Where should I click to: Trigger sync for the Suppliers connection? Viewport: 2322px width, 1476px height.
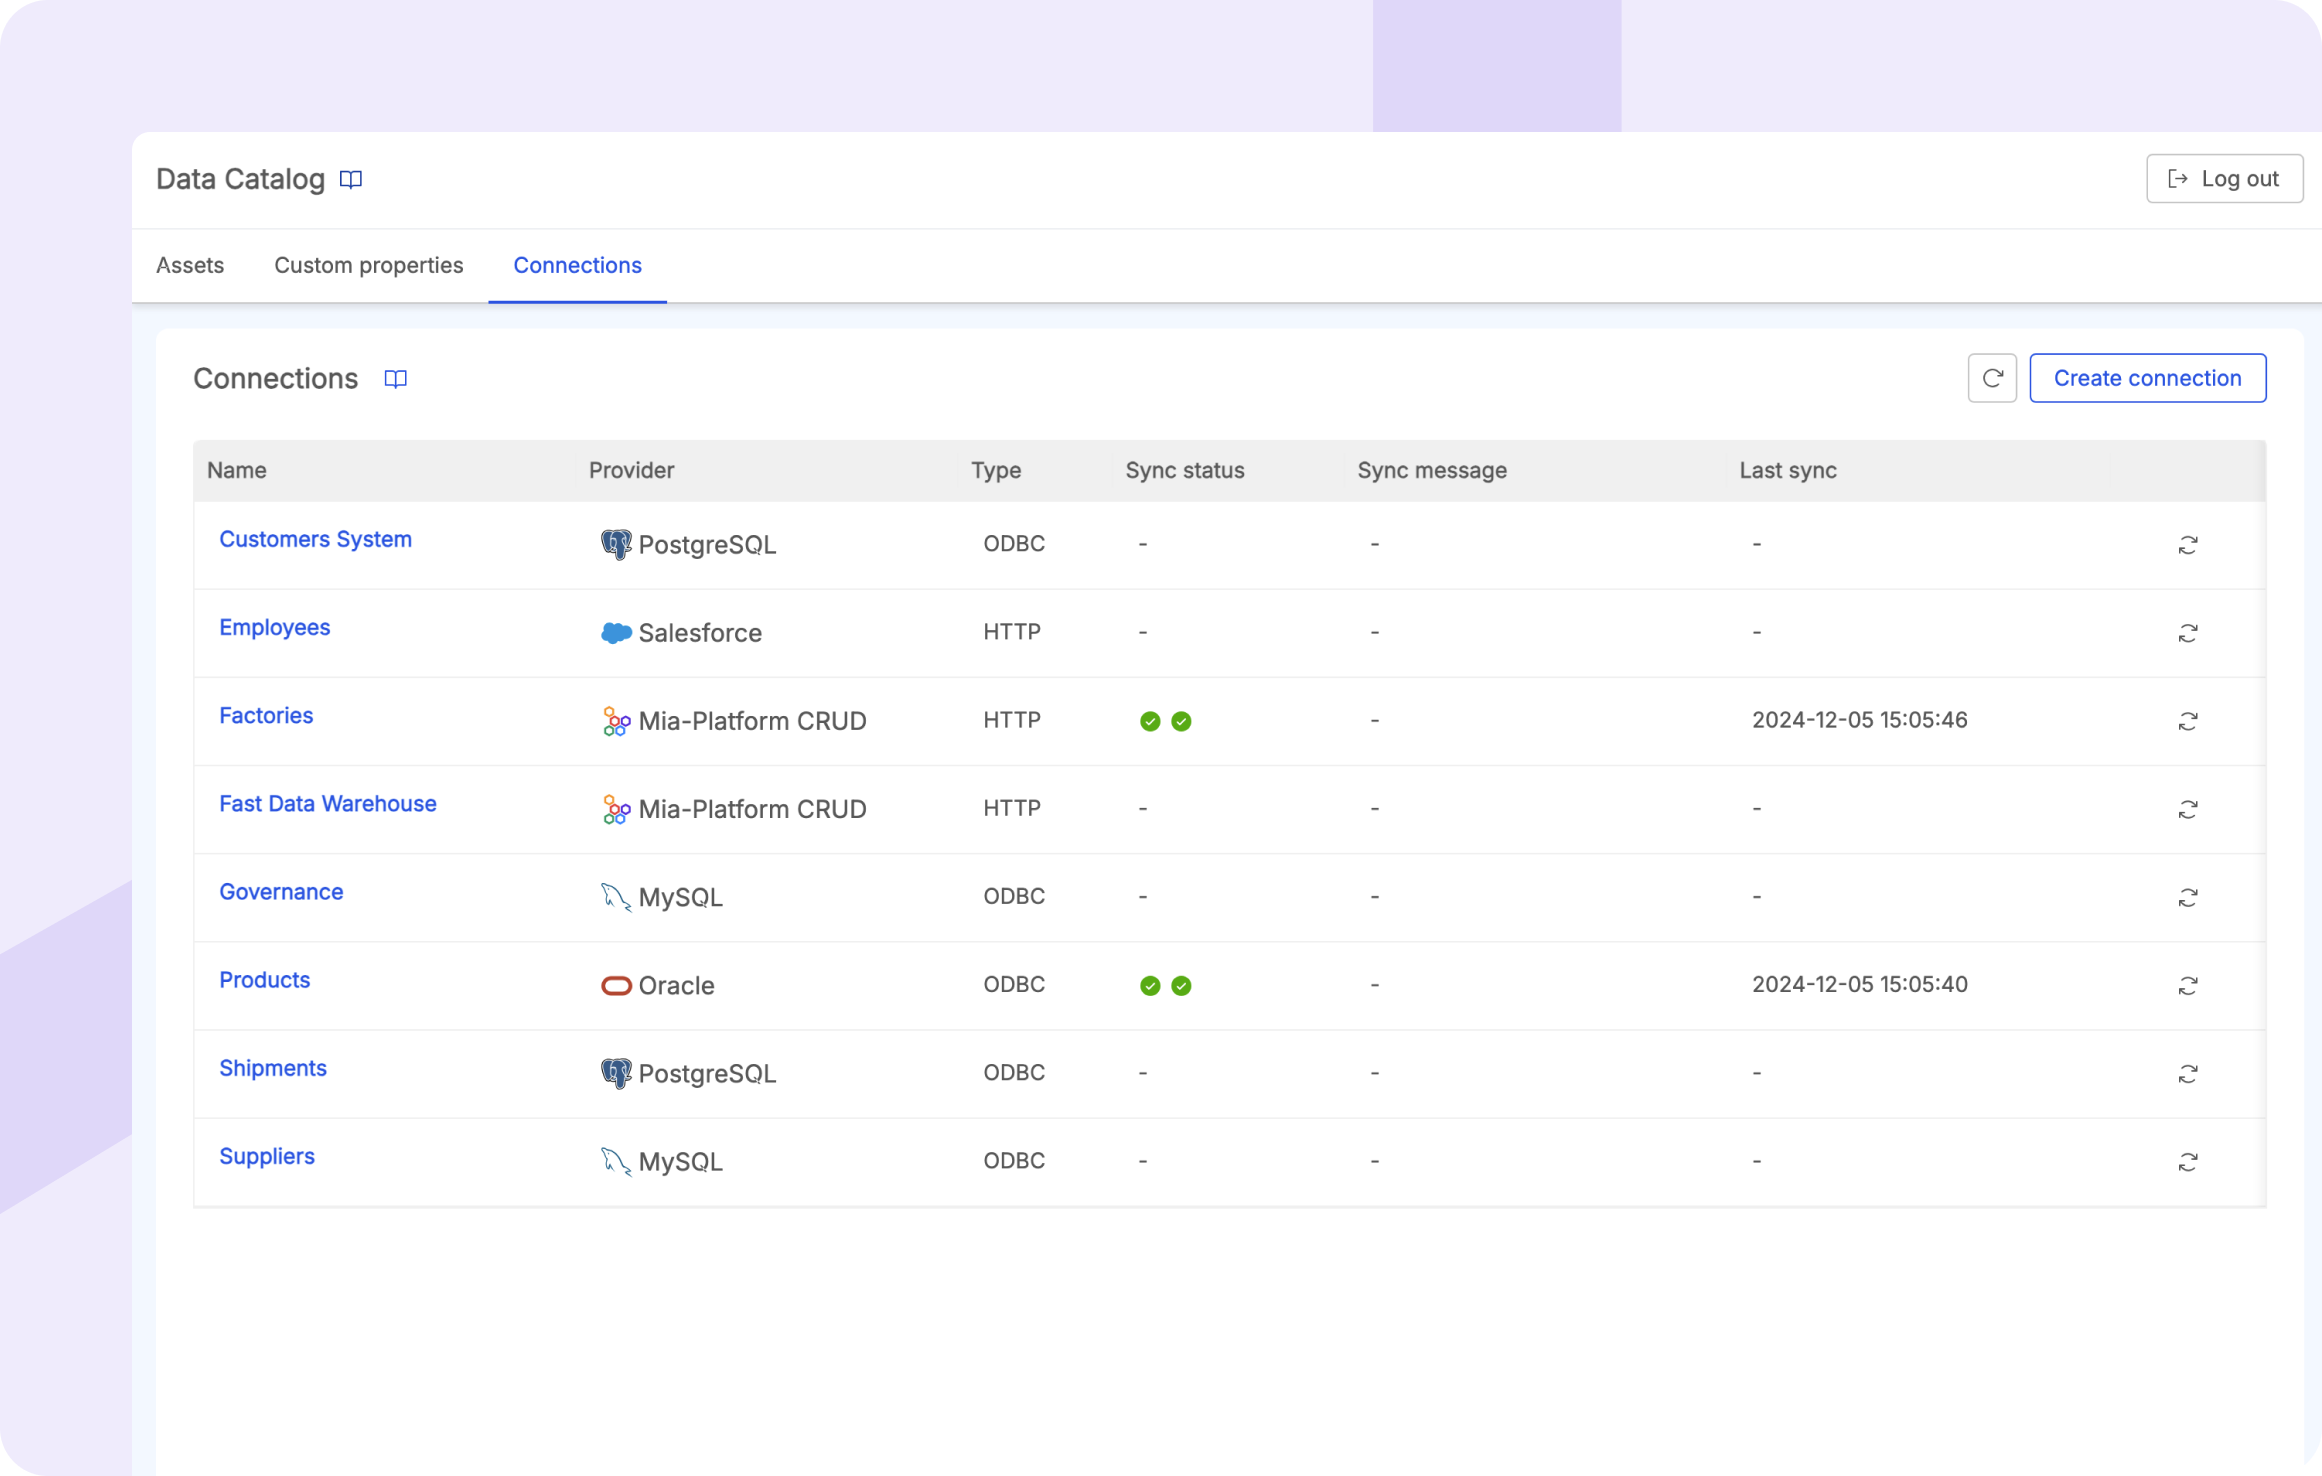pos(2188,1161)
